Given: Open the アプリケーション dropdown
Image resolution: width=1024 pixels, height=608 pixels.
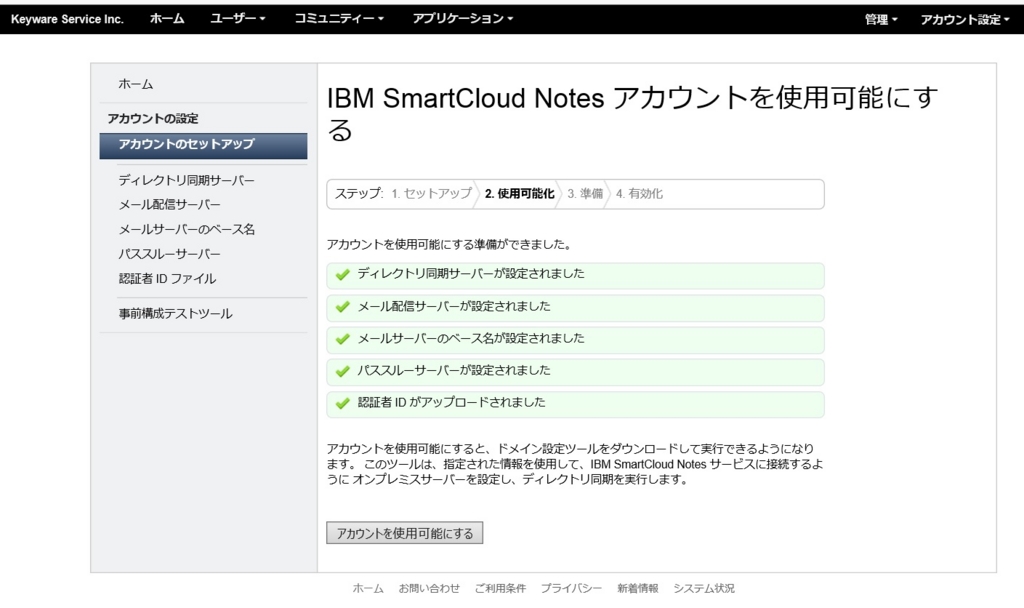Looking at the screenshot, I should 462,19.
